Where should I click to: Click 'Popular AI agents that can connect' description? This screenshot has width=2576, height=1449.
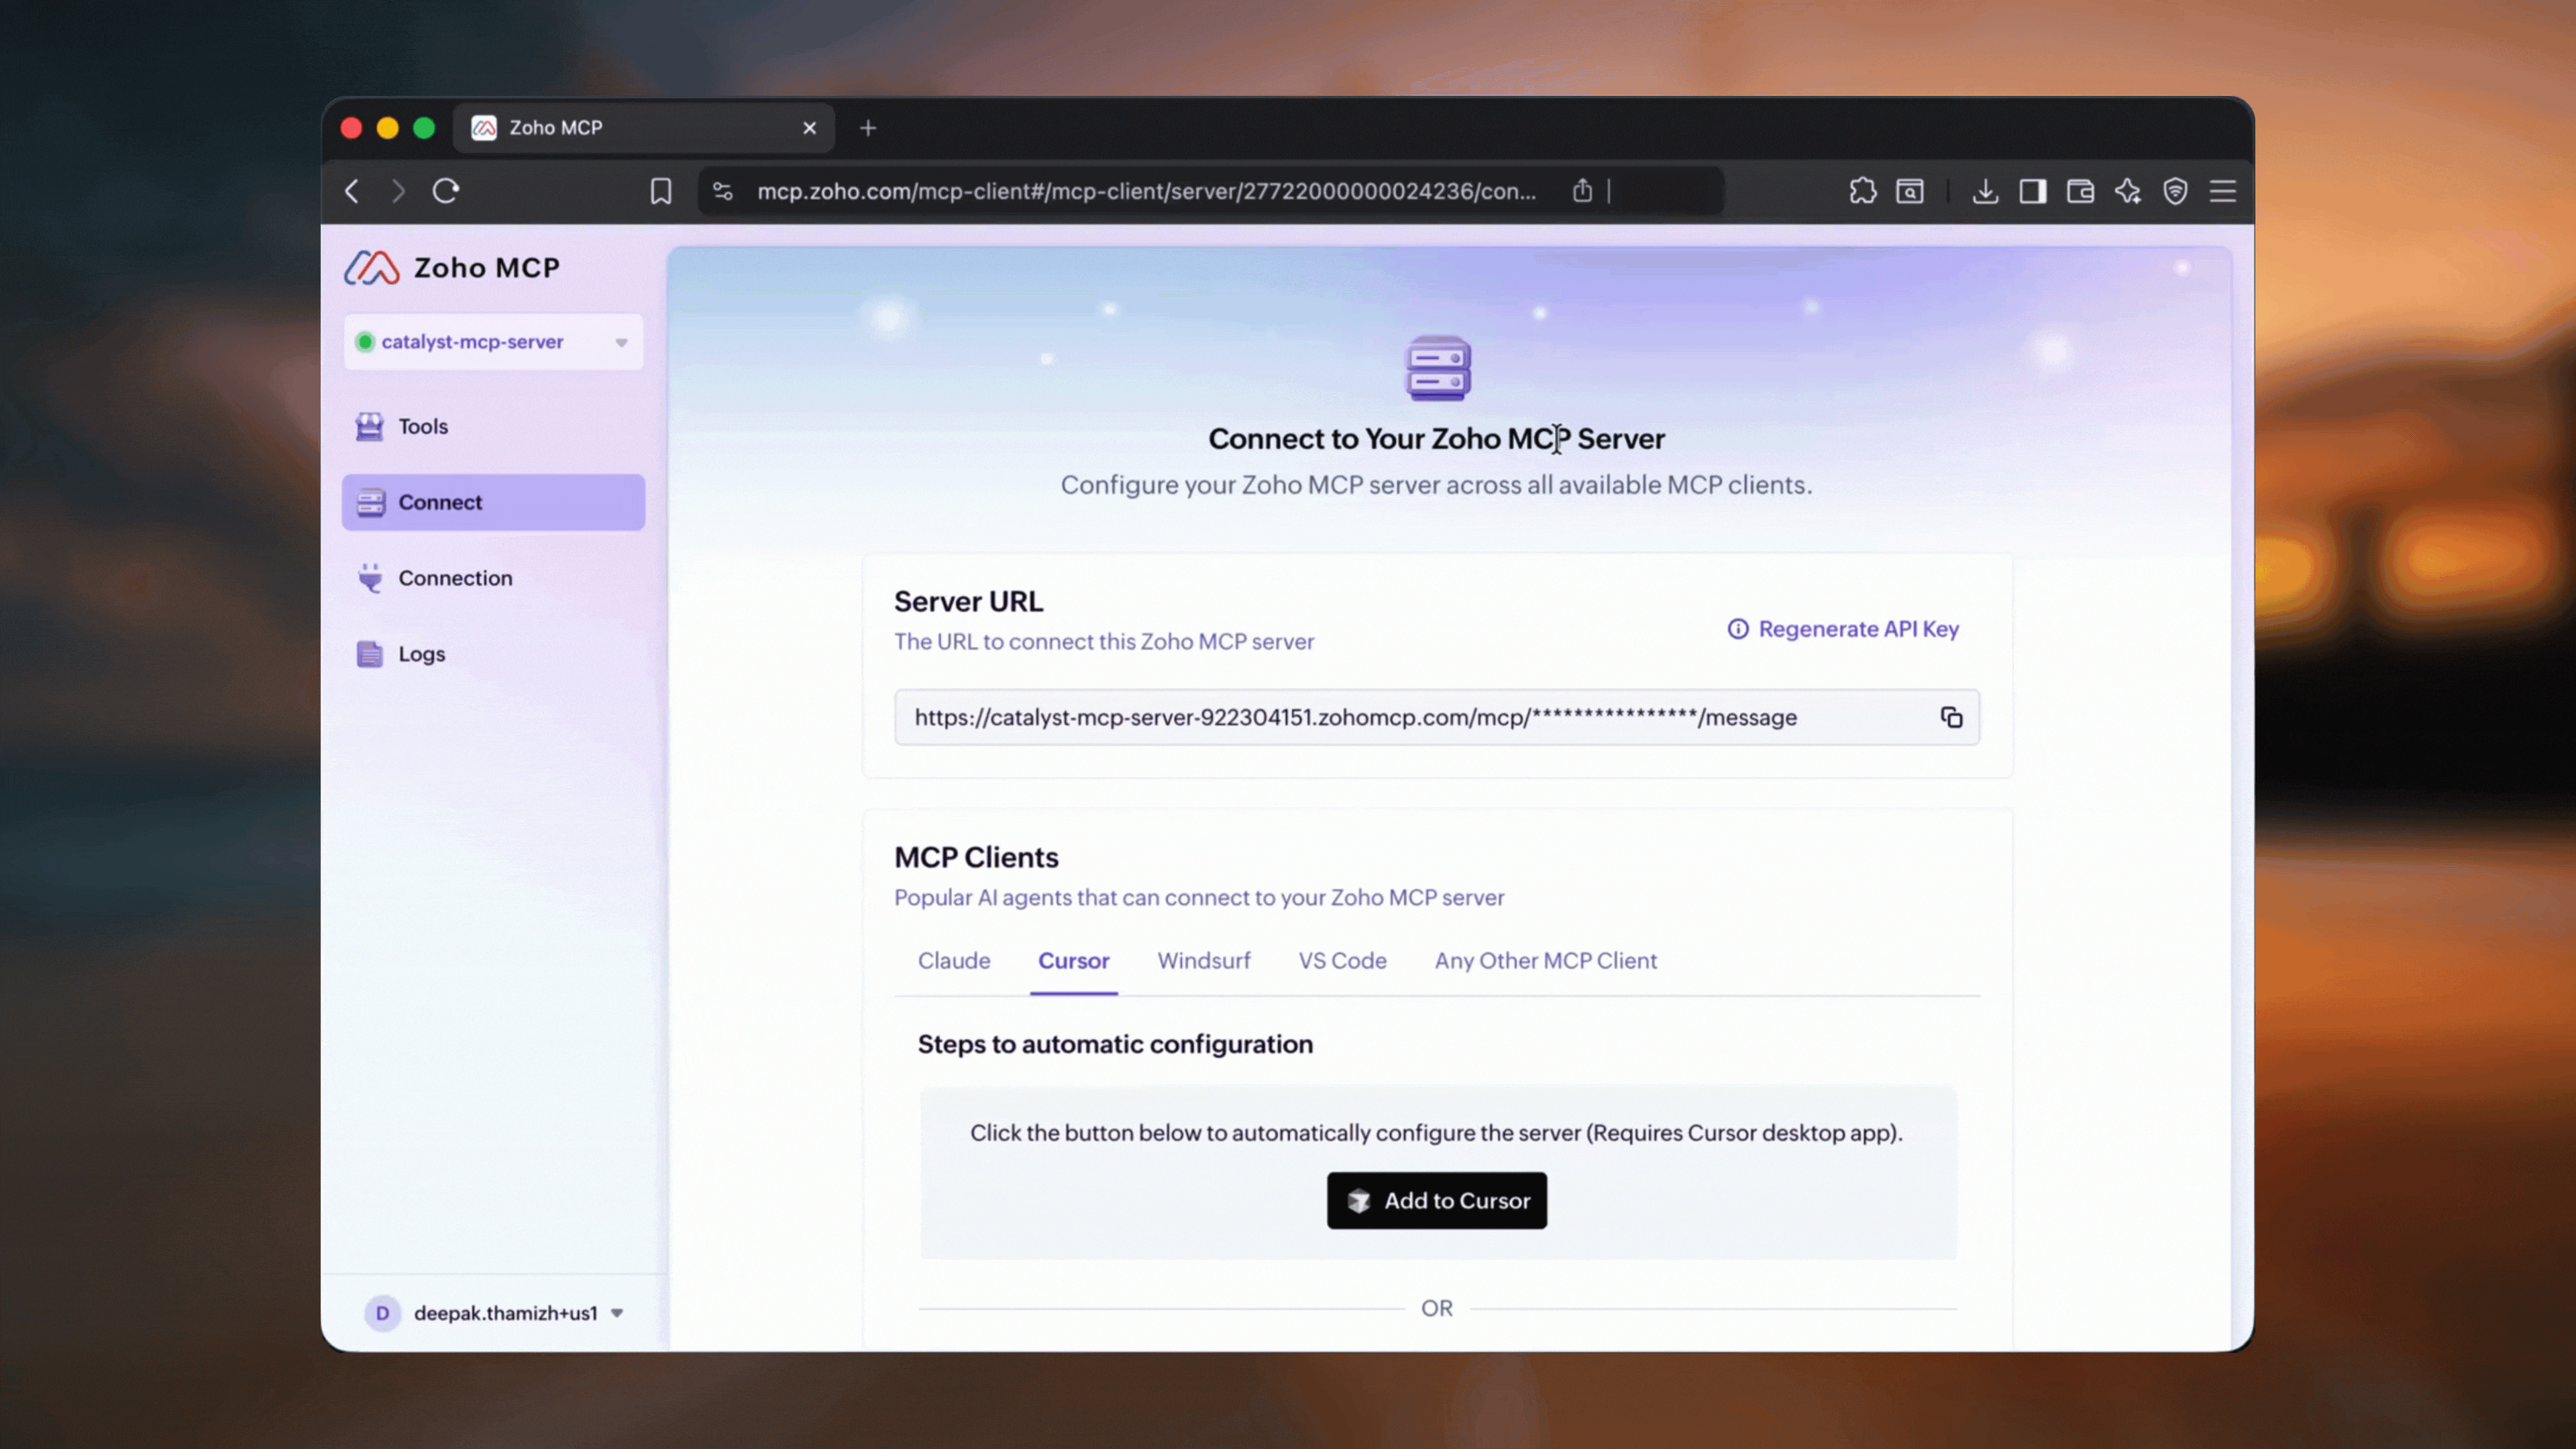click(1199, 898)
